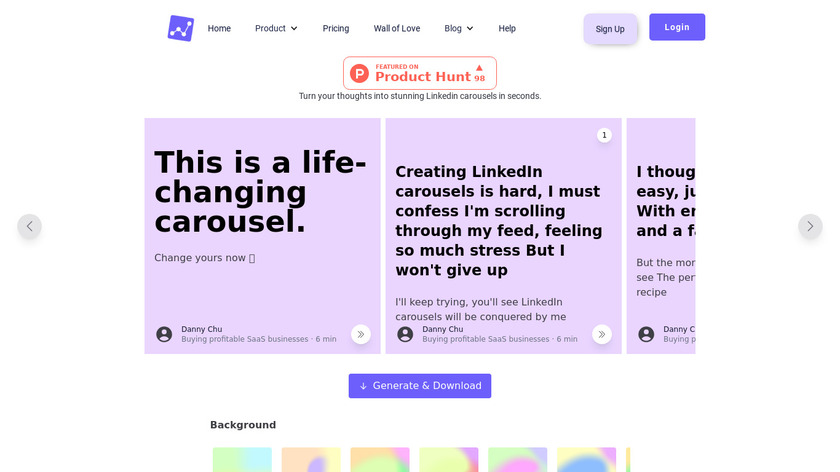Viewport: 840px width, 472px height.
Task: Click the Sign Up button
Action: tap(610, 29)
